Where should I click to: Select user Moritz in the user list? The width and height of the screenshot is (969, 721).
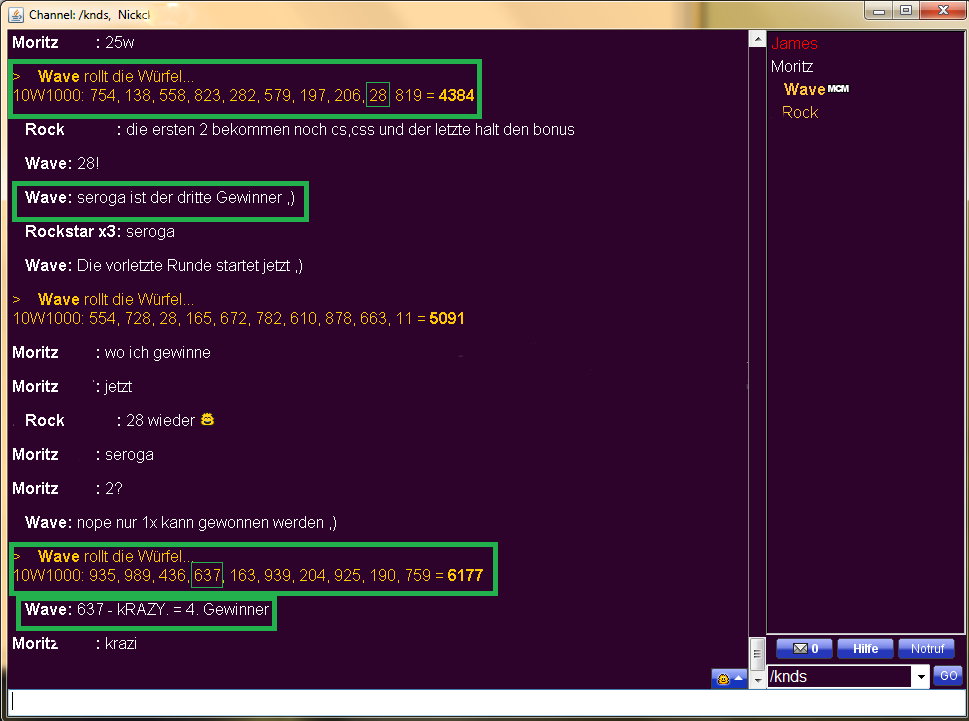point(792,66)
